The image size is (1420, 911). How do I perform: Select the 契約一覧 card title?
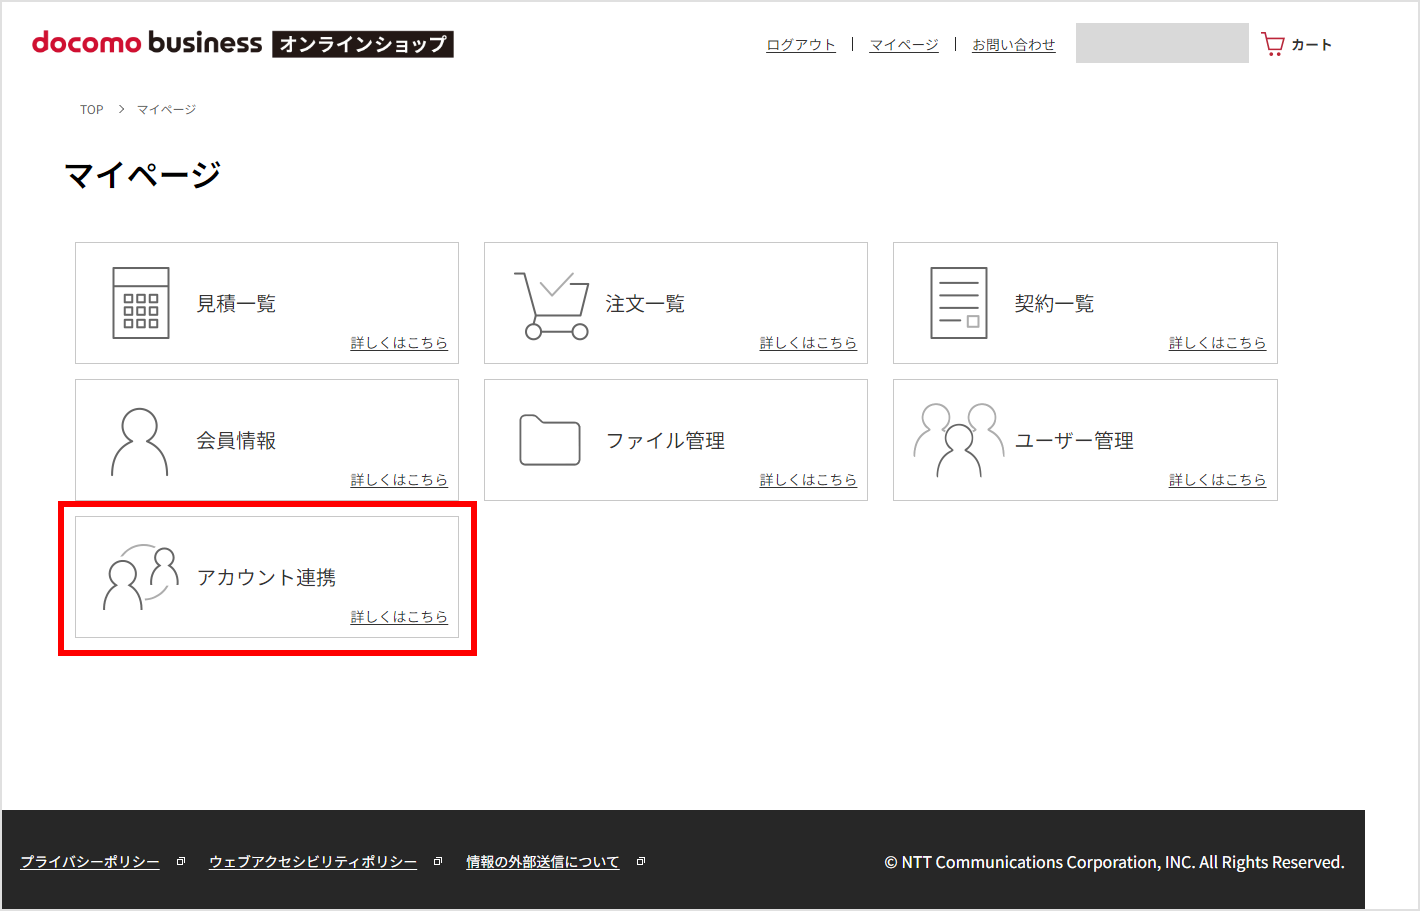[x=1054, y=304]
